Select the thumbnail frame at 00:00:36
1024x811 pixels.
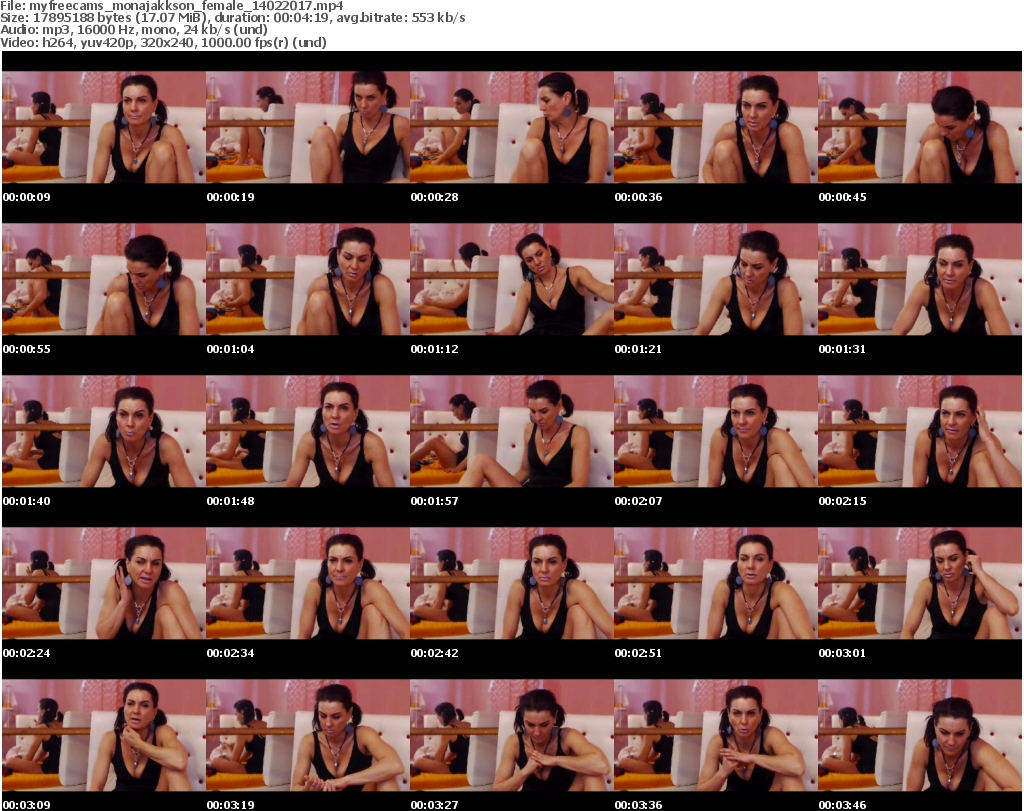[715, 127]
